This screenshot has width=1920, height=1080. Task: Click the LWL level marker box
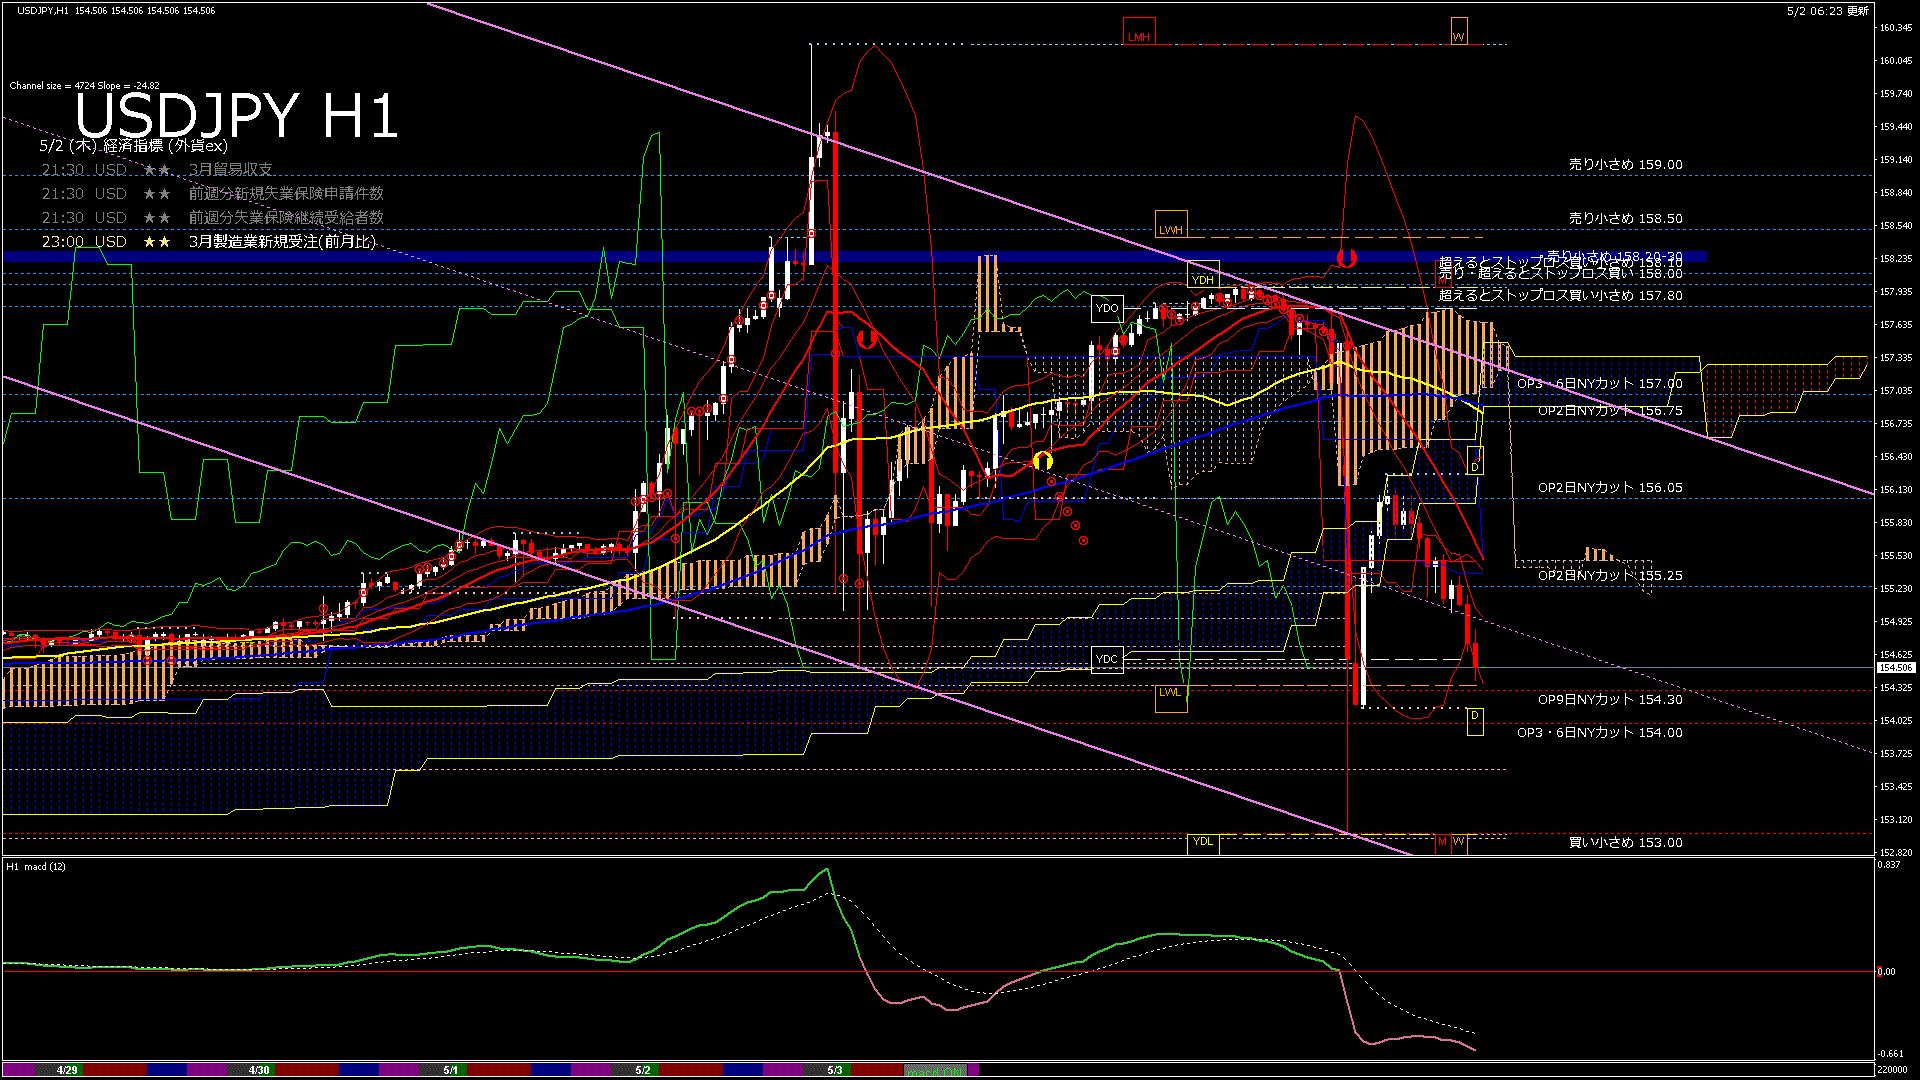(x=1171, y=698)
